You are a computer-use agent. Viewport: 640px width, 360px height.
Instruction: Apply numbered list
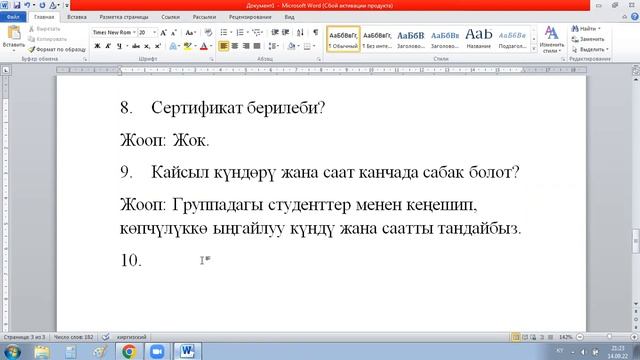(240, 32)
